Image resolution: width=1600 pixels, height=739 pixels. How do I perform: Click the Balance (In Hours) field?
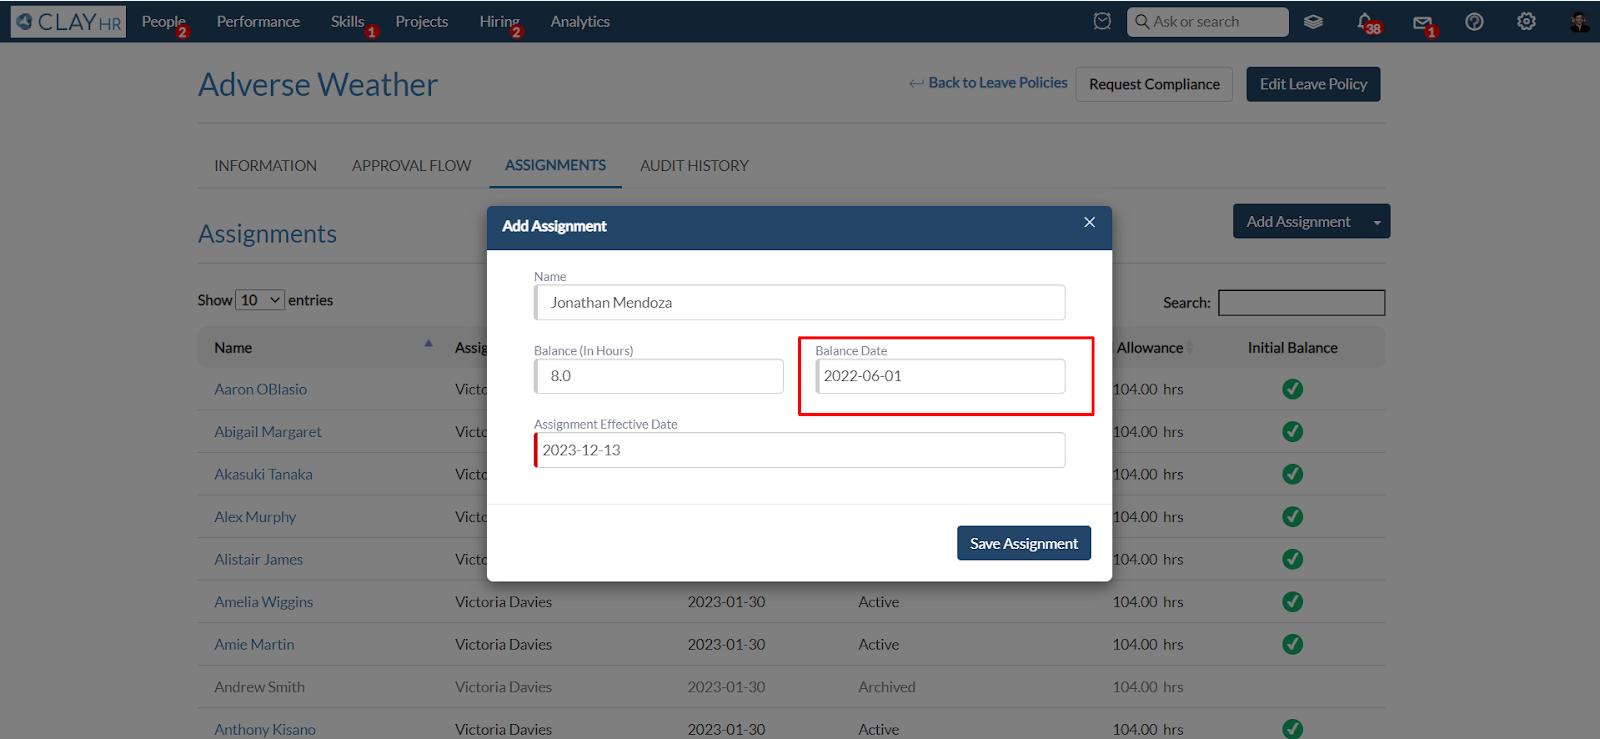(x=658, y=376)
